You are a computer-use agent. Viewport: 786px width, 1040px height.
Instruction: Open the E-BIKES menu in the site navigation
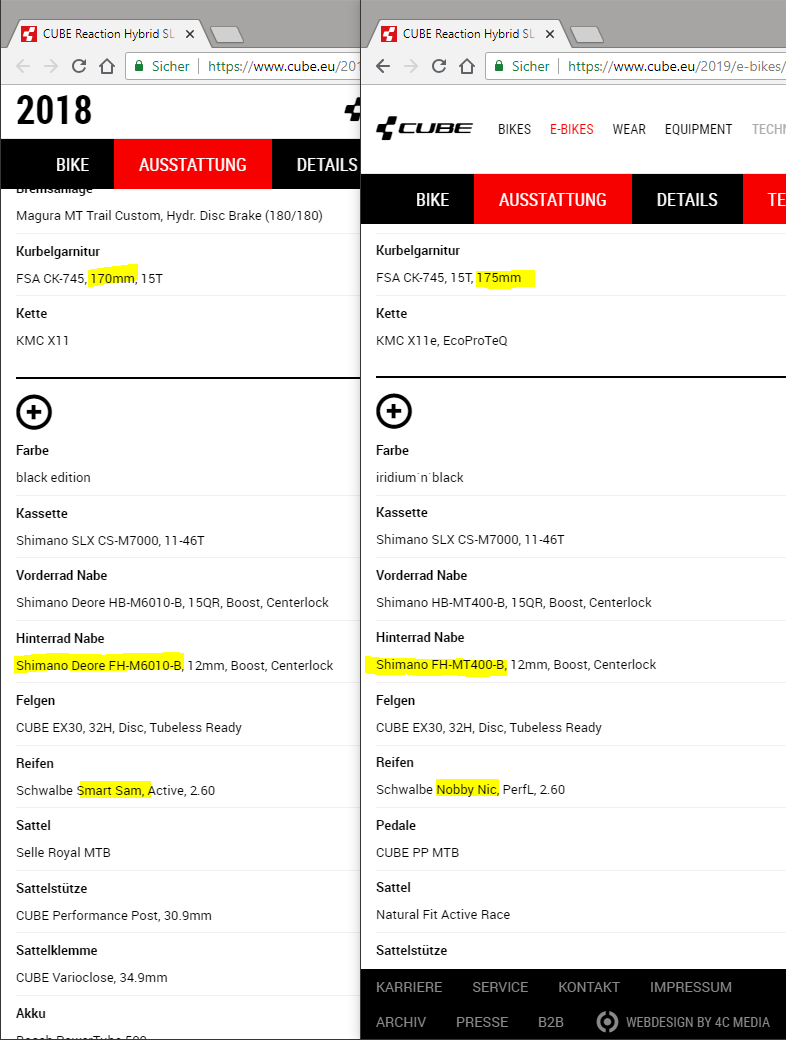572,129
